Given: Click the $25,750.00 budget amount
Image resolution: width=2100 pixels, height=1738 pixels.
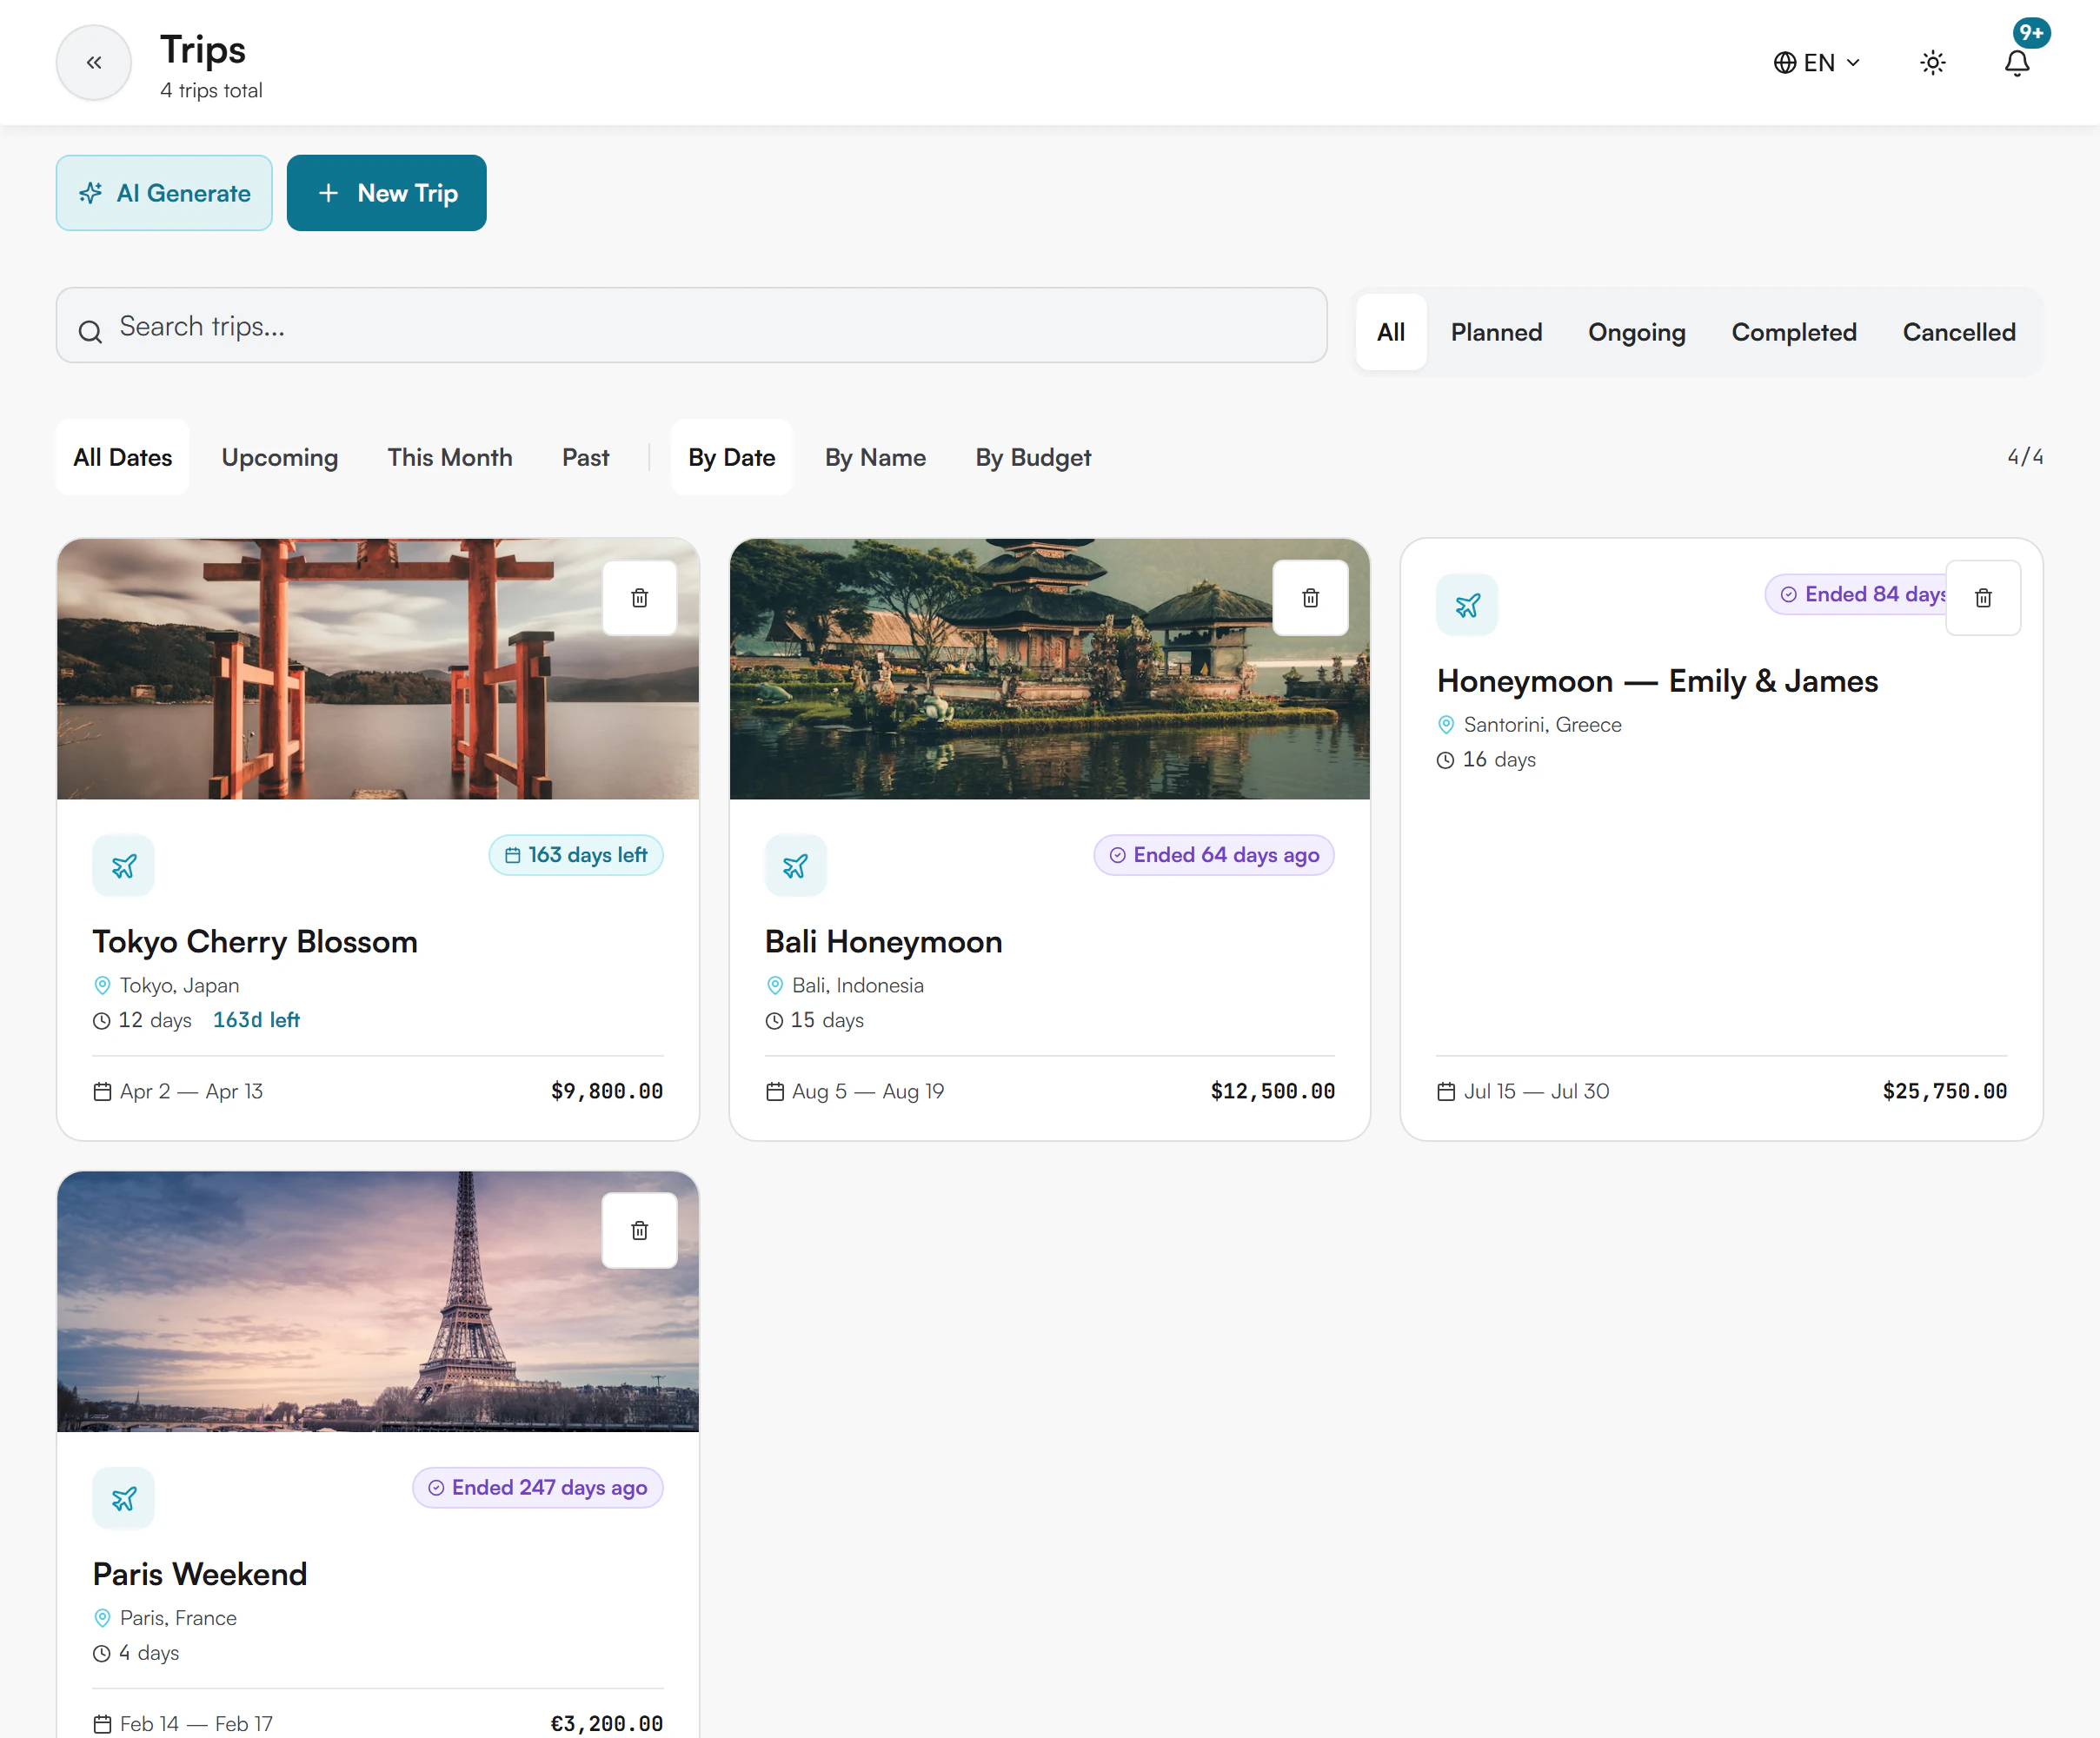Looking at the screenshot, I should tap(1944, 1091).
